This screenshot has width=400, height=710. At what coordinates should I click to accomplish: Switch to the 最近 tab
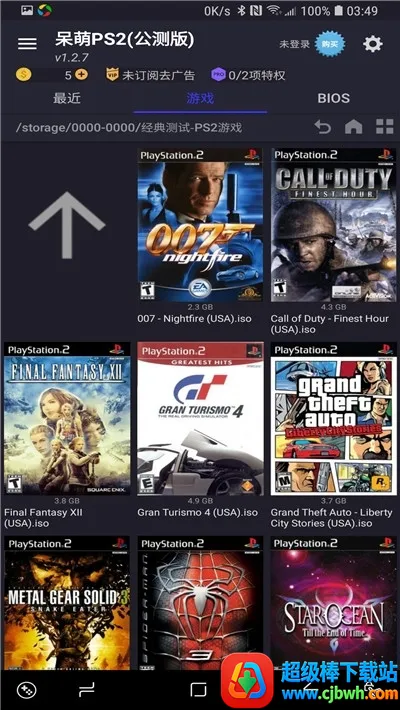pos(67,98)
